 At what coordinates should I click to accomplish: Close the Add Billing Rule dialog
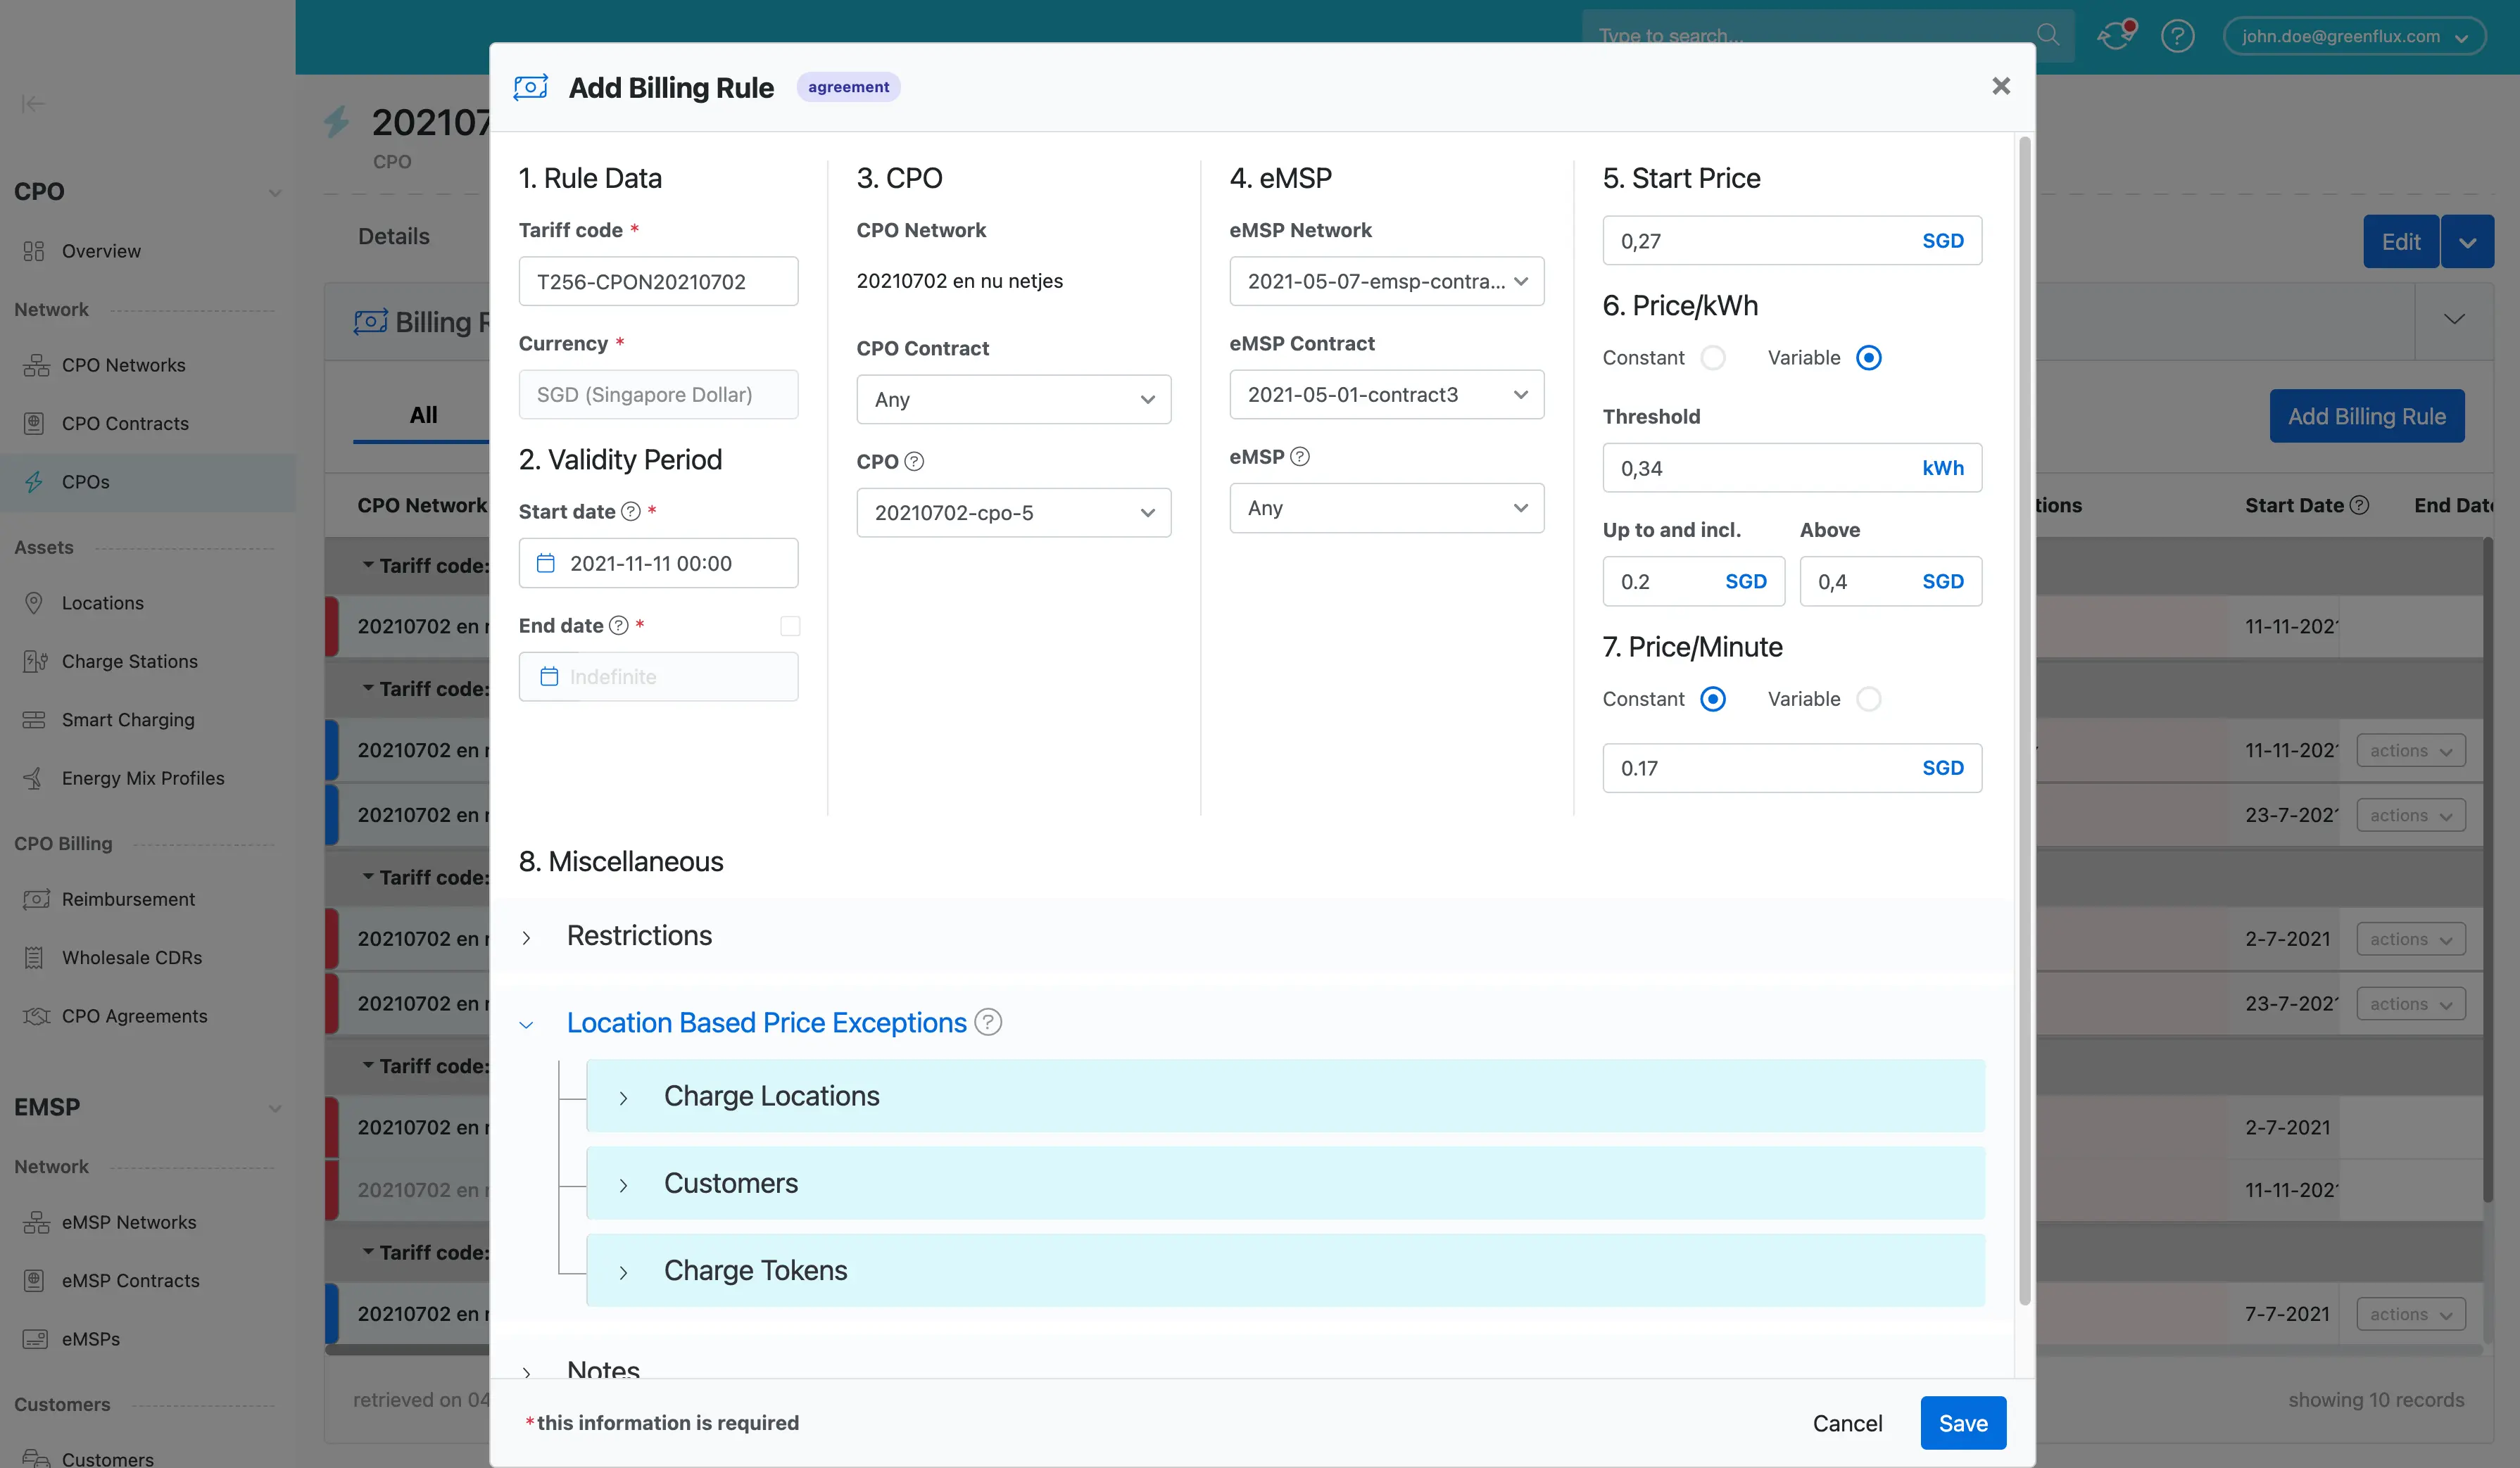coord(2000,86)
